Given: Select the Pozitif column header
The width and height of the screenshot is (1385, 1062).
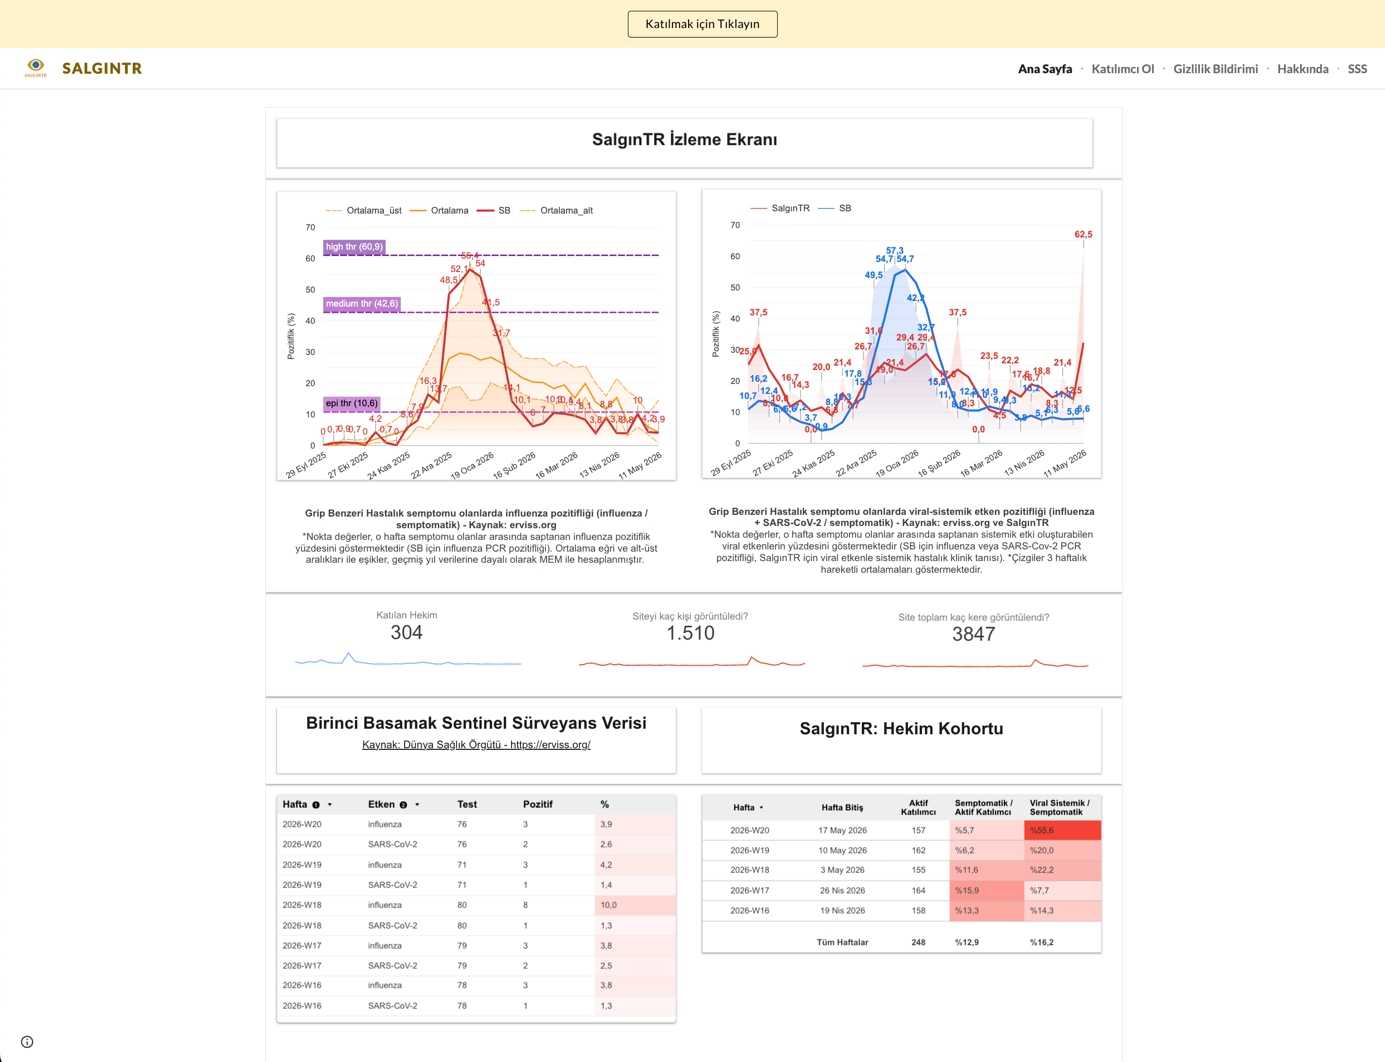Looking at the screenshot, I should (x=537, y=805).
